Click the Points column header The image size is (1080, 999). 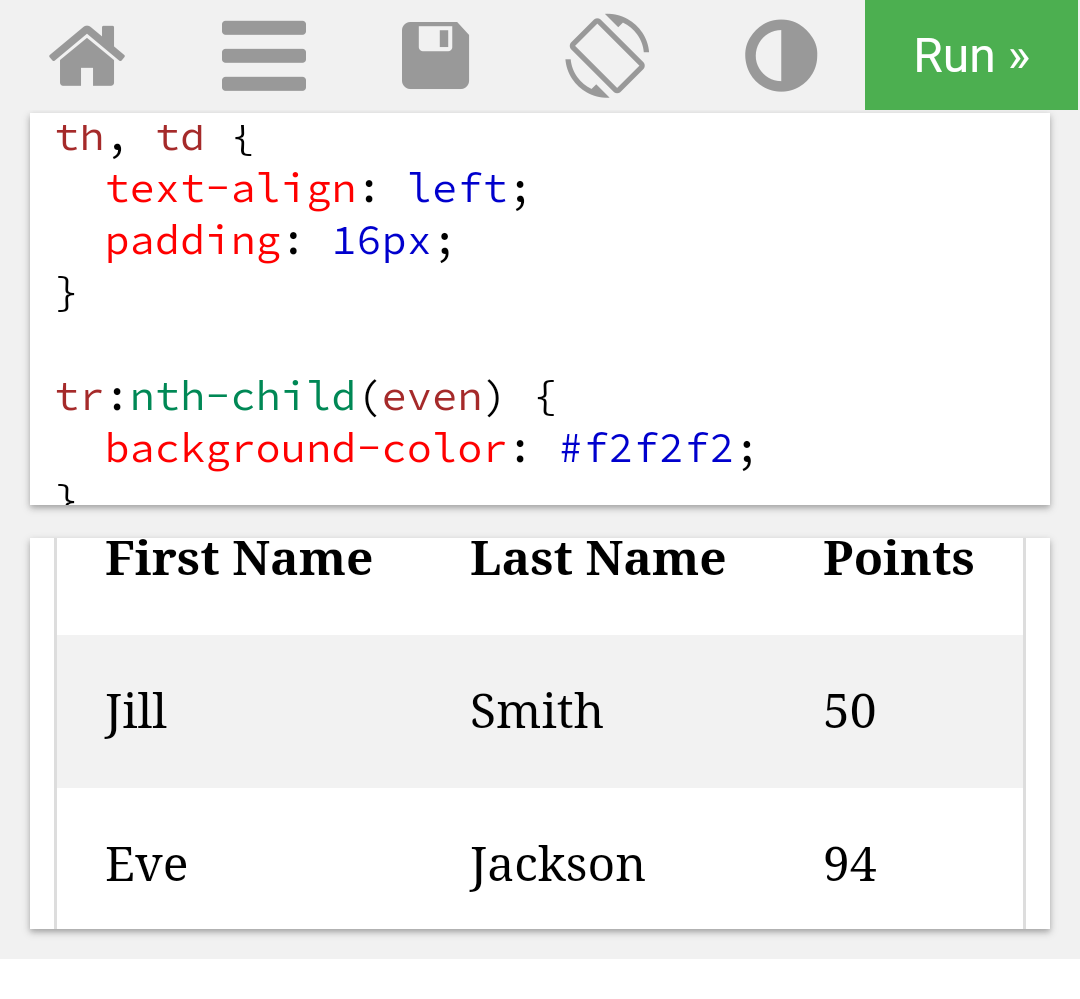(x=898, y=559)
